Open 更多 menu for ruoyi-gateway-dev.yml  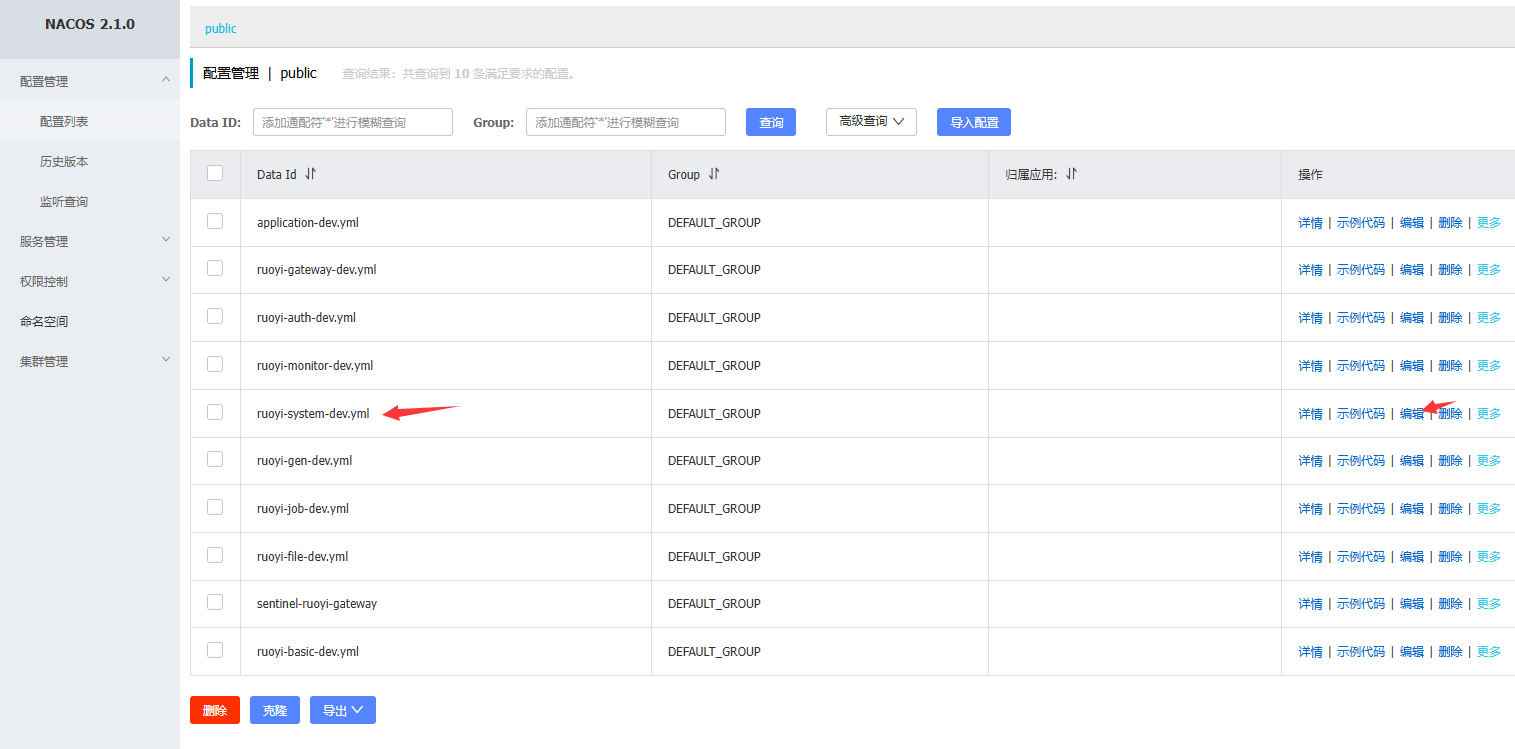[x=1489, y=270]
